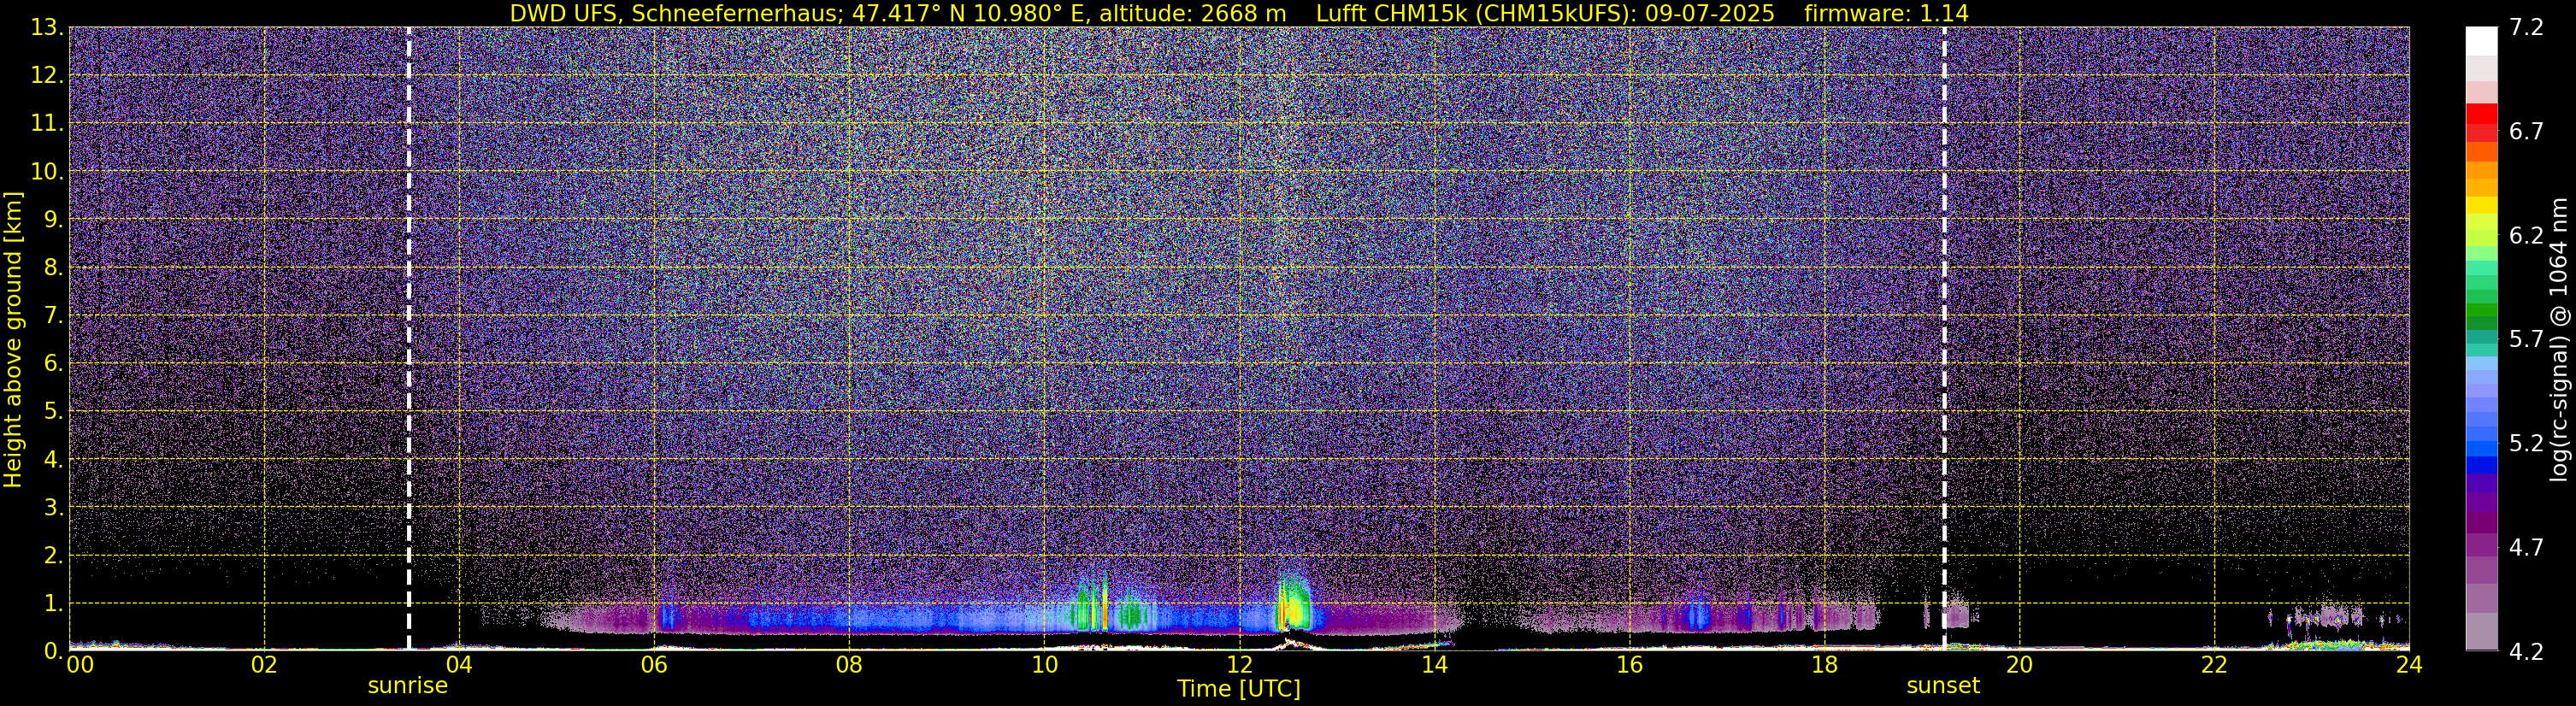Viewport: 2576px width, 706px height.
Task: Click the white top of the colorbar
Action: [x=2481, y=40]
